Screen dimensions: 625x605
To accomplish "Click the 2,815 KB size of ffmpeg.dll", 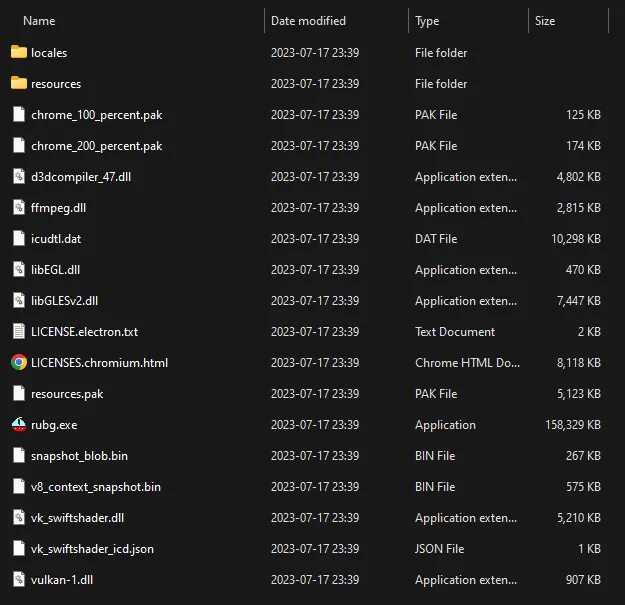I will (x=578, y=208).
